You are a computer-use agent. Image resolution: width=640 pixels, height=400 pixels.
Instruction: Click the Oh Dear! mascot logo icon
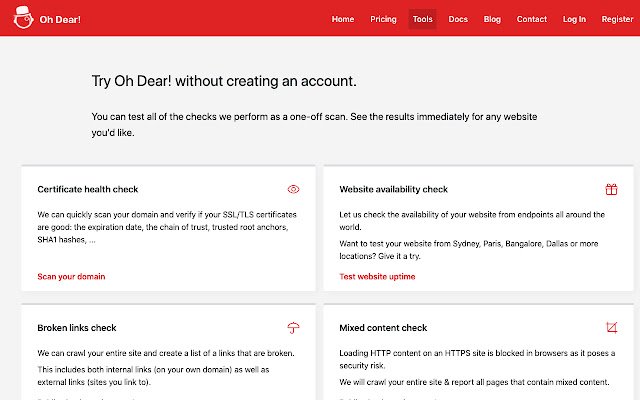23,18
